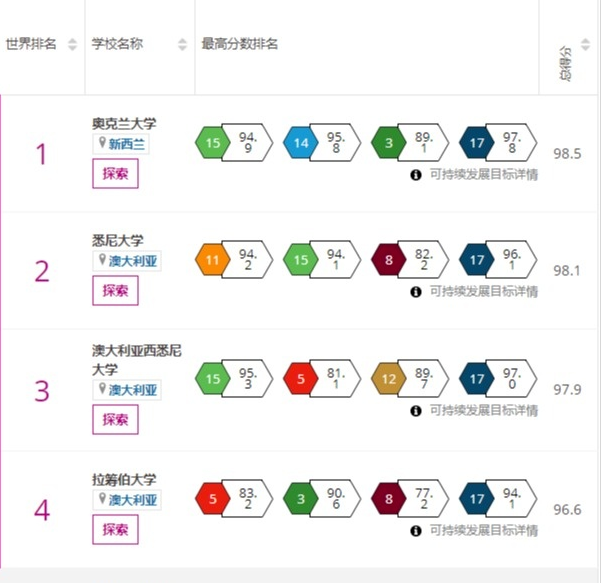Screen dimensions: 601x583
Task: Click info icon in Auckland University row
Action: pyautogui.click(x=416, y=175)
